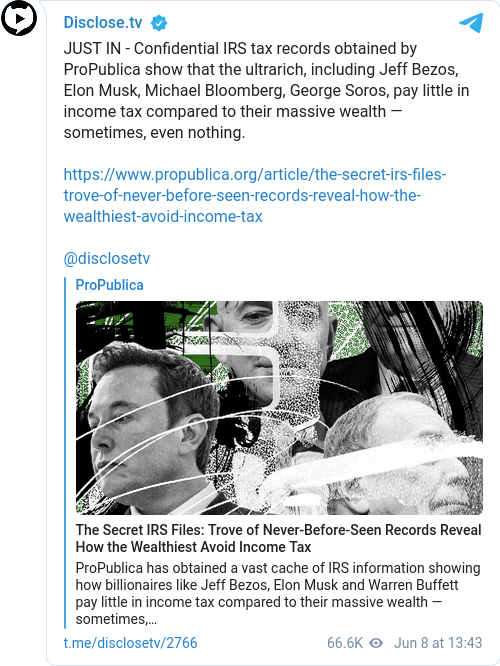The image size is (500, 666).
Task: Click the 'JUST IN' post message text
Action: point(266,90)
